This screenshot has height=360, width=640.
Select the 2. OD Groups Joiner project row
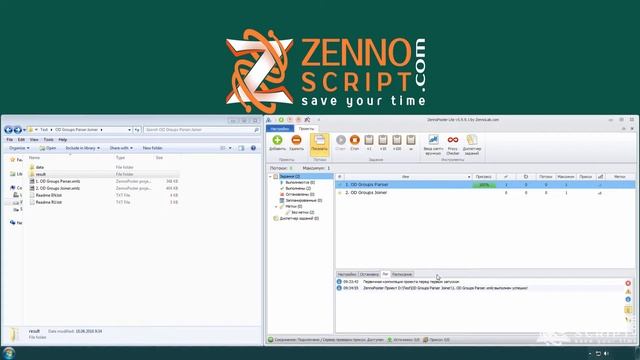(x=485, y=193)
